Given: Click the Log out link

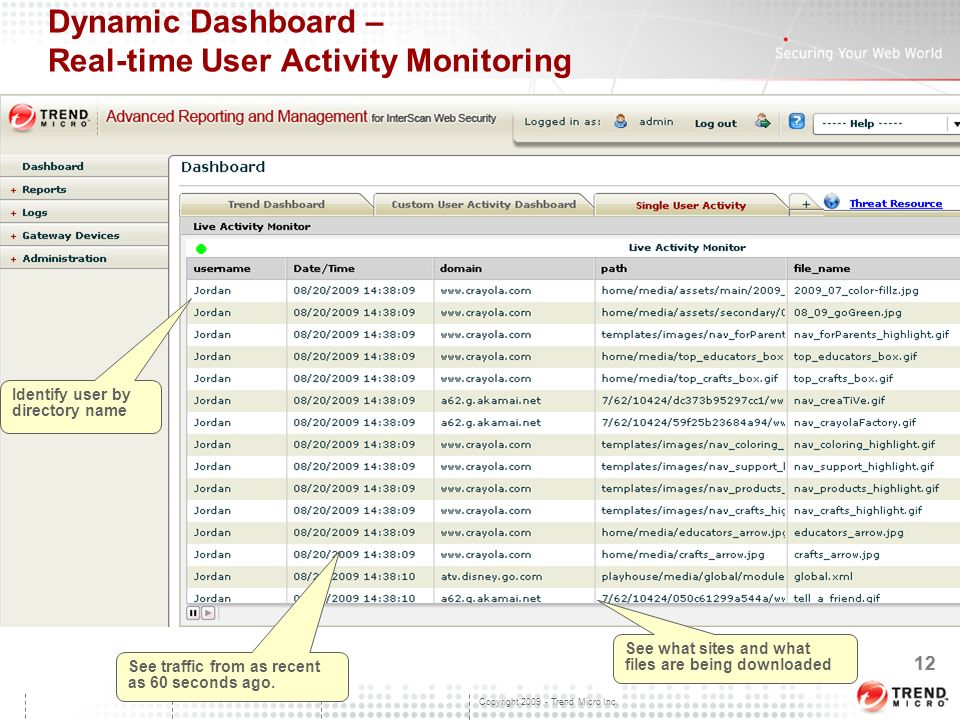Looking at the screenshot, I should coord(715,123).
